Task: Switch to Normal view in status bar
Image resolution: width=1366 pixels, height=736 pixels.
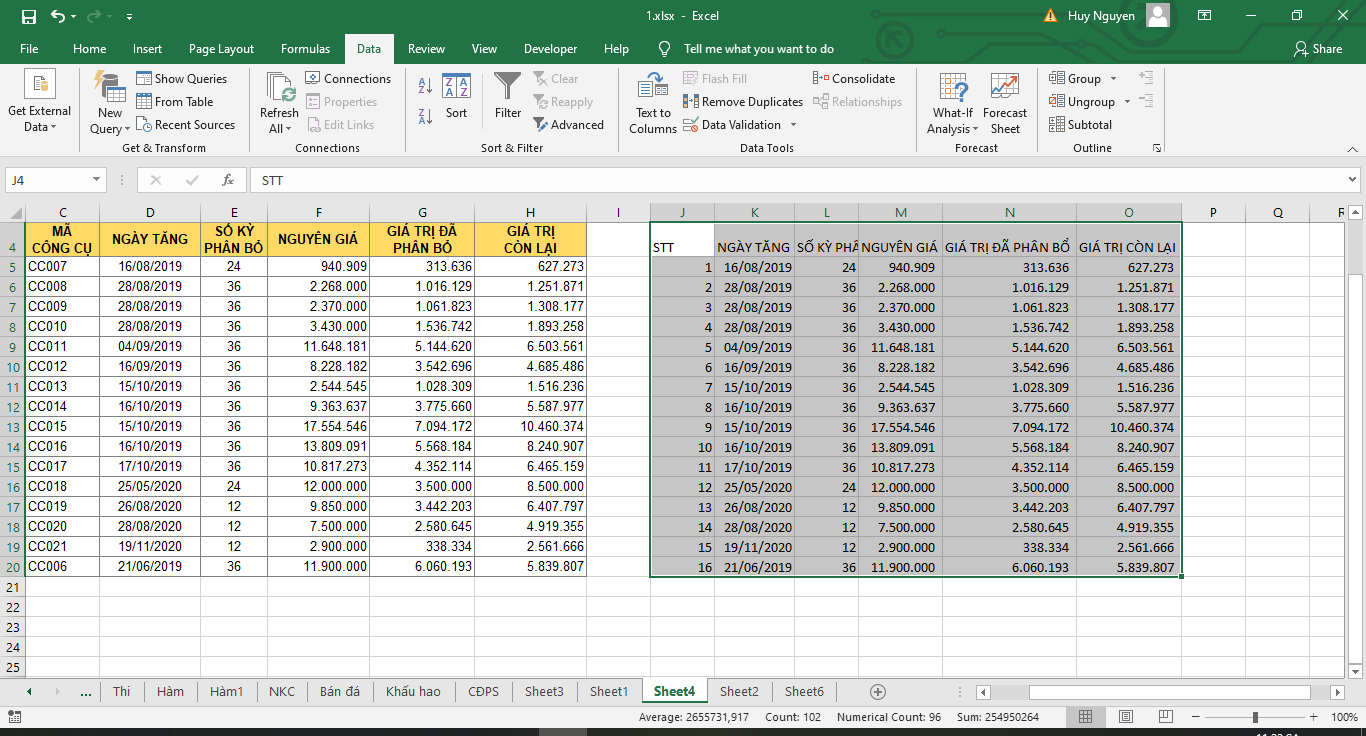Action: pos(1086,717)
